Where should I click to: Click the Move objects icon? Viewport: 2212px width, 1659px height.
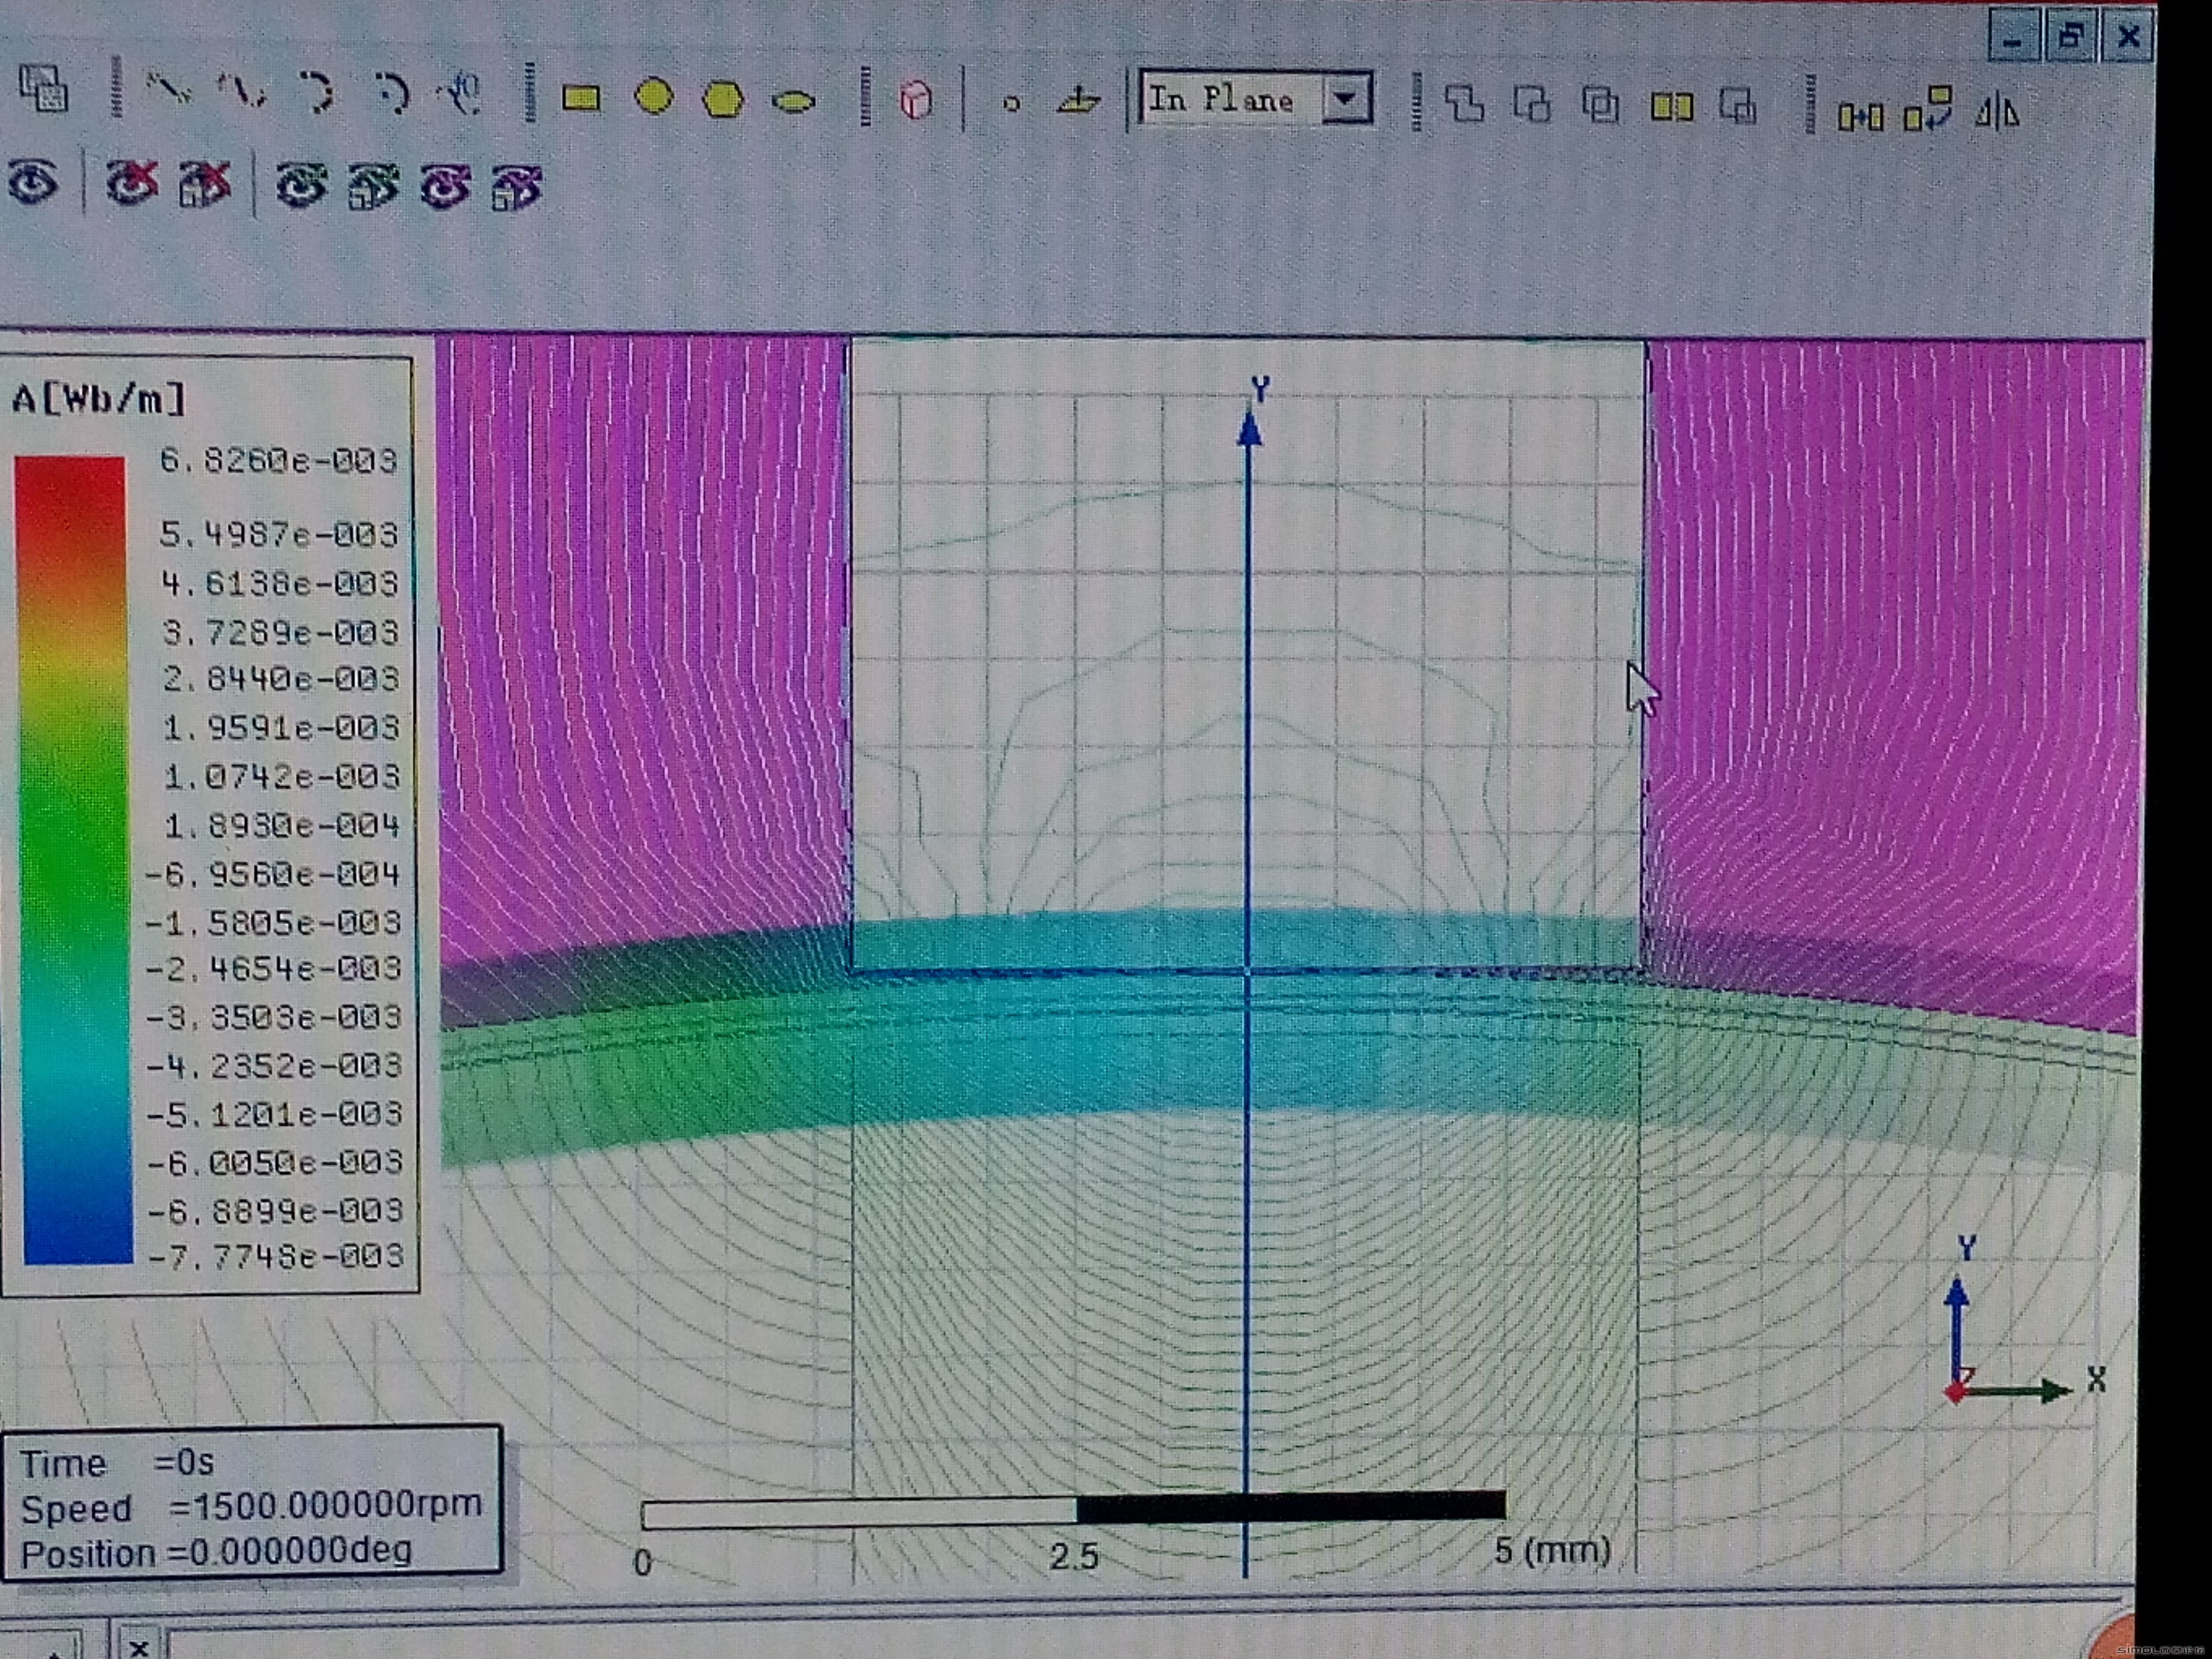point(1860,117)
